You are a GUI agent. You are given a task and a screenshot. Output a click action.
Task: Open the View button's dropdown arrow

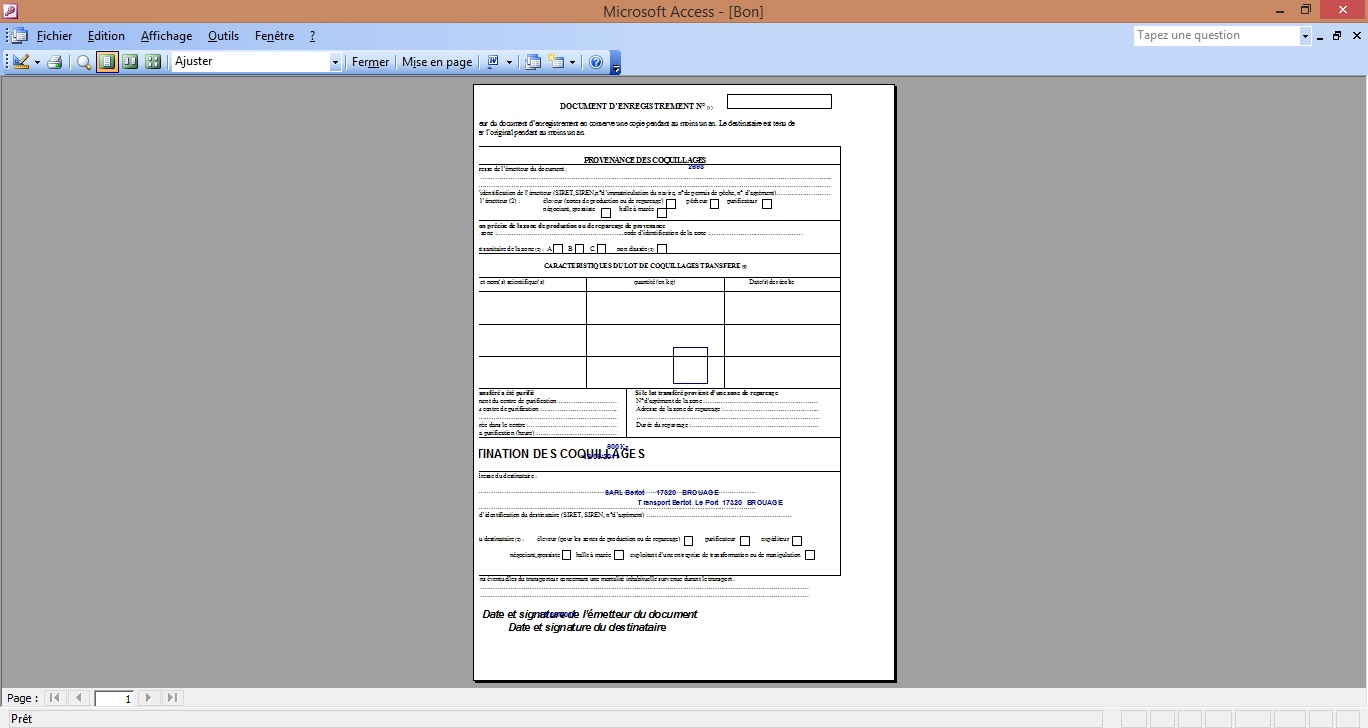[37, 62]
